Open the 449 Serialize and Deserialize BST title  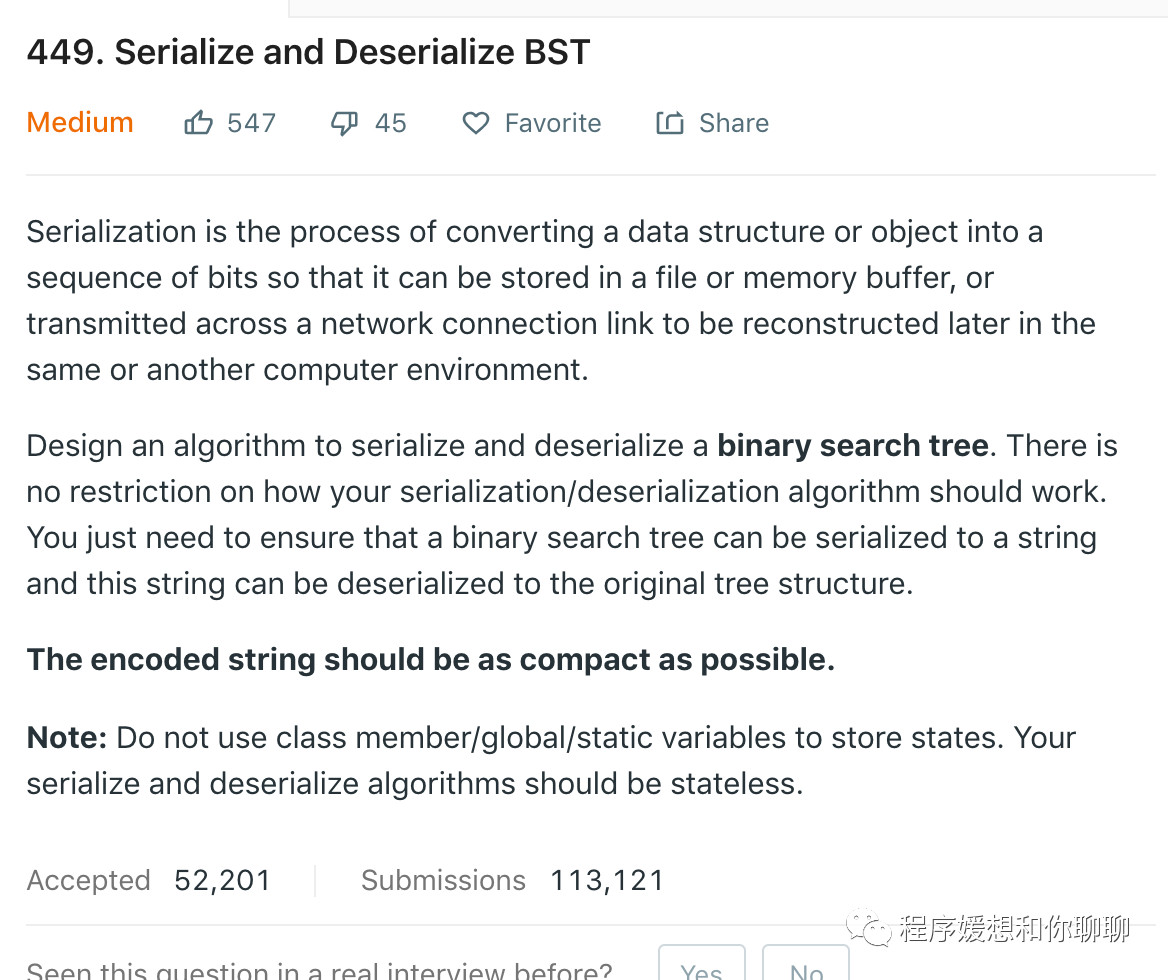308,52
